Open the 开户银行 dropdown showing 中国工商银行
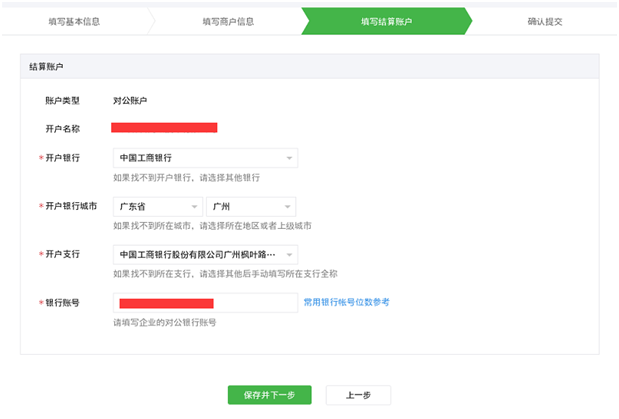This screenshot has width=619, height=419. (x=205, y=158)
